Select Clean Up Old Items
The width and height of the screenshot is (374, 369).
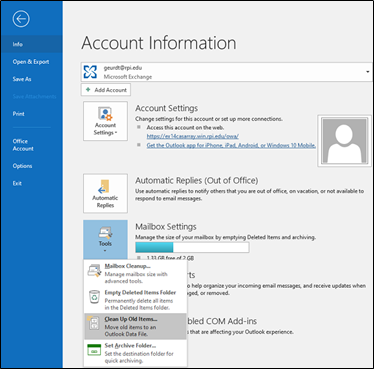coord(135,326)
